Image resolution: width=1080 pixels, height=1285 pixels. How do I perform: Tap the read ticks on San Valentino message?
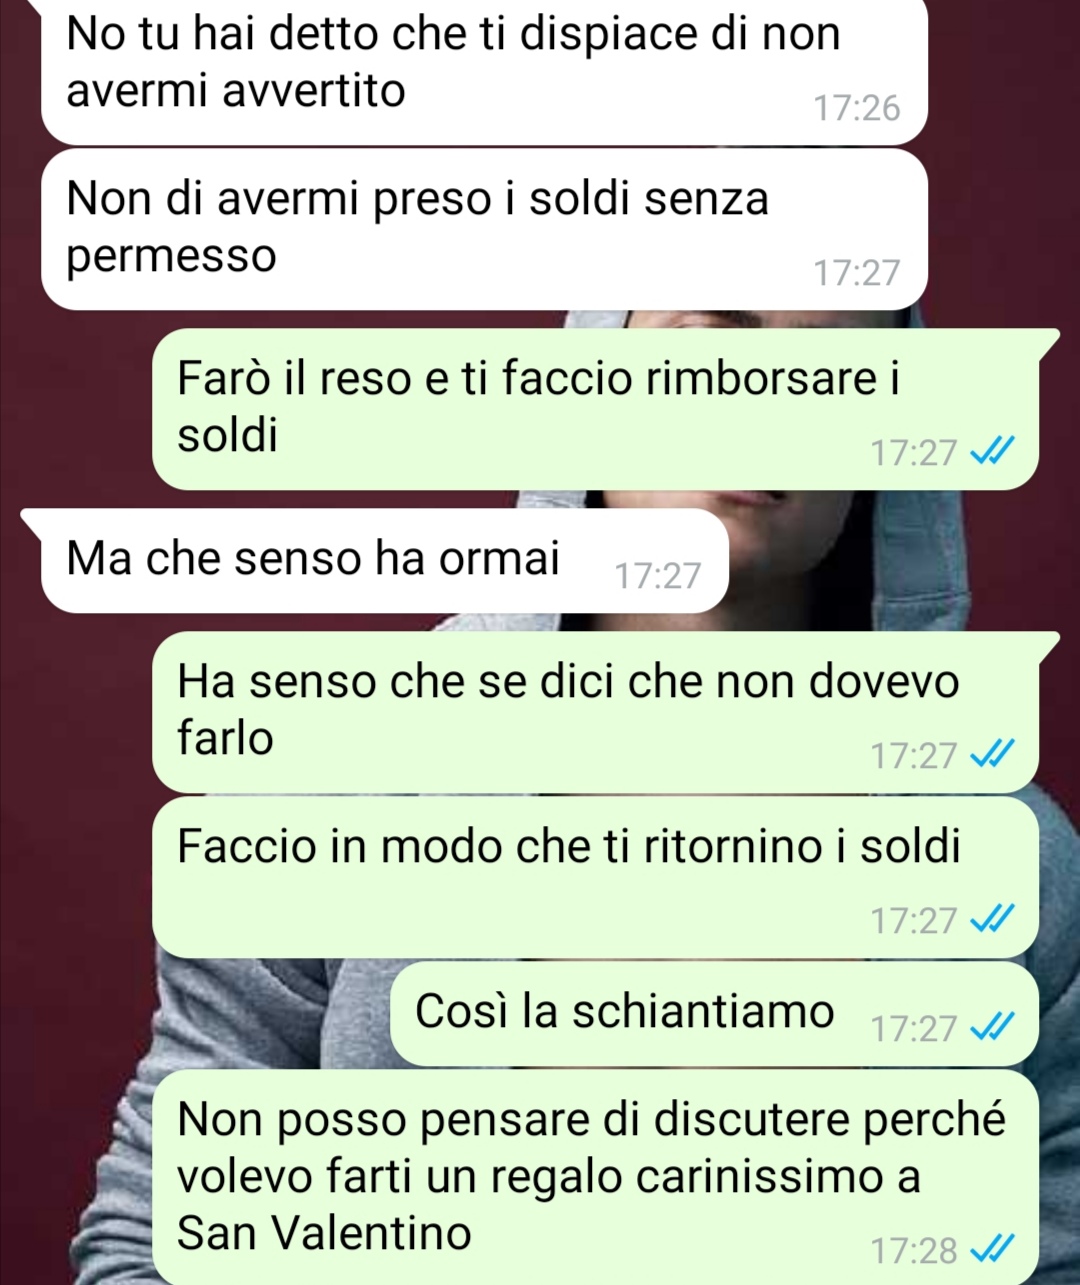993,1249
